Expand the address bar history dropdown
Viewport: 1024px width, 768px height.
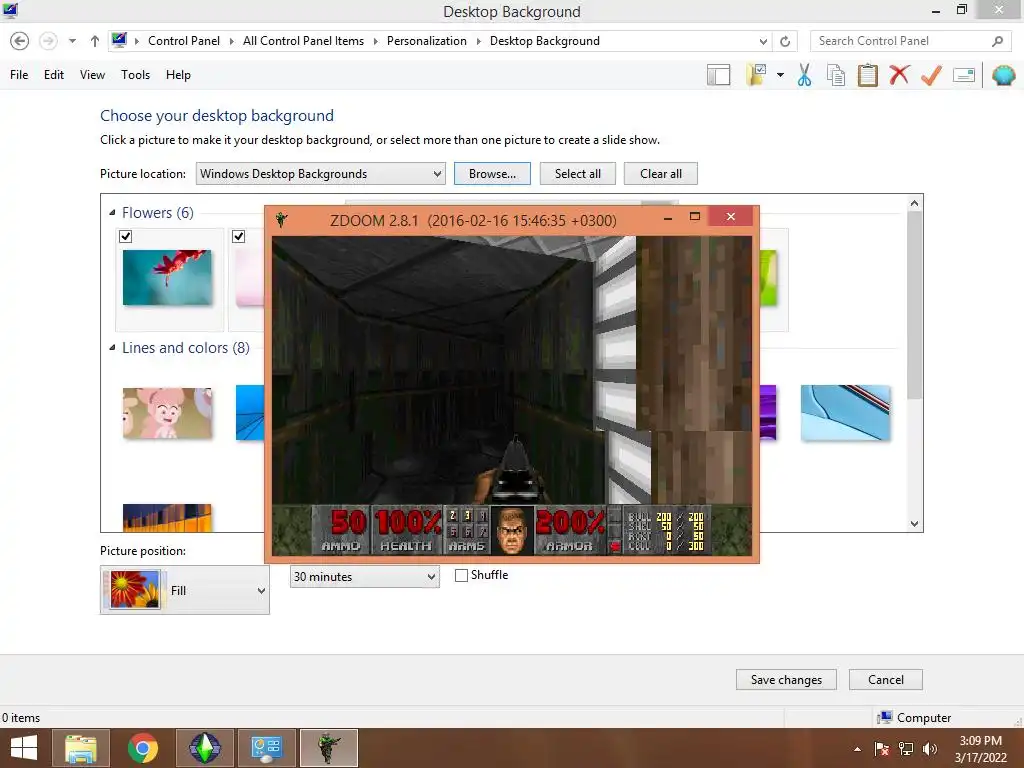pos(763,41)
